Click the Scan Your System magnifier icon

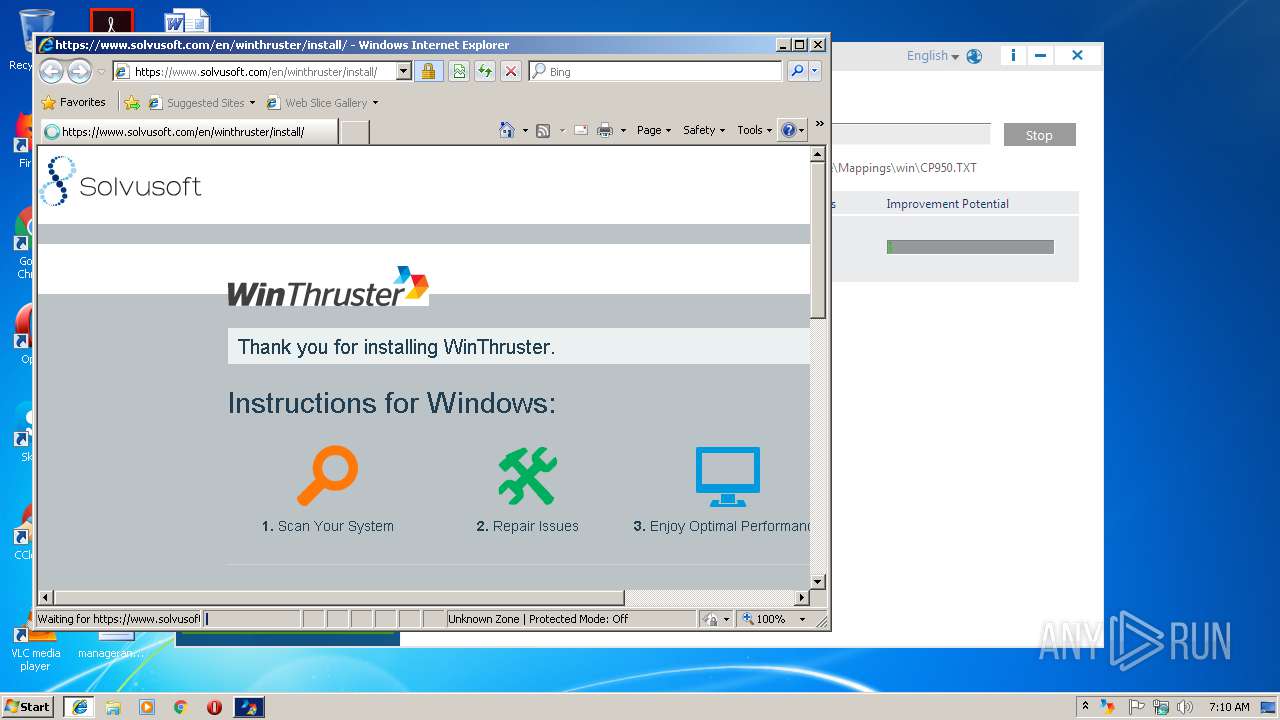click(x=327, y=476)
